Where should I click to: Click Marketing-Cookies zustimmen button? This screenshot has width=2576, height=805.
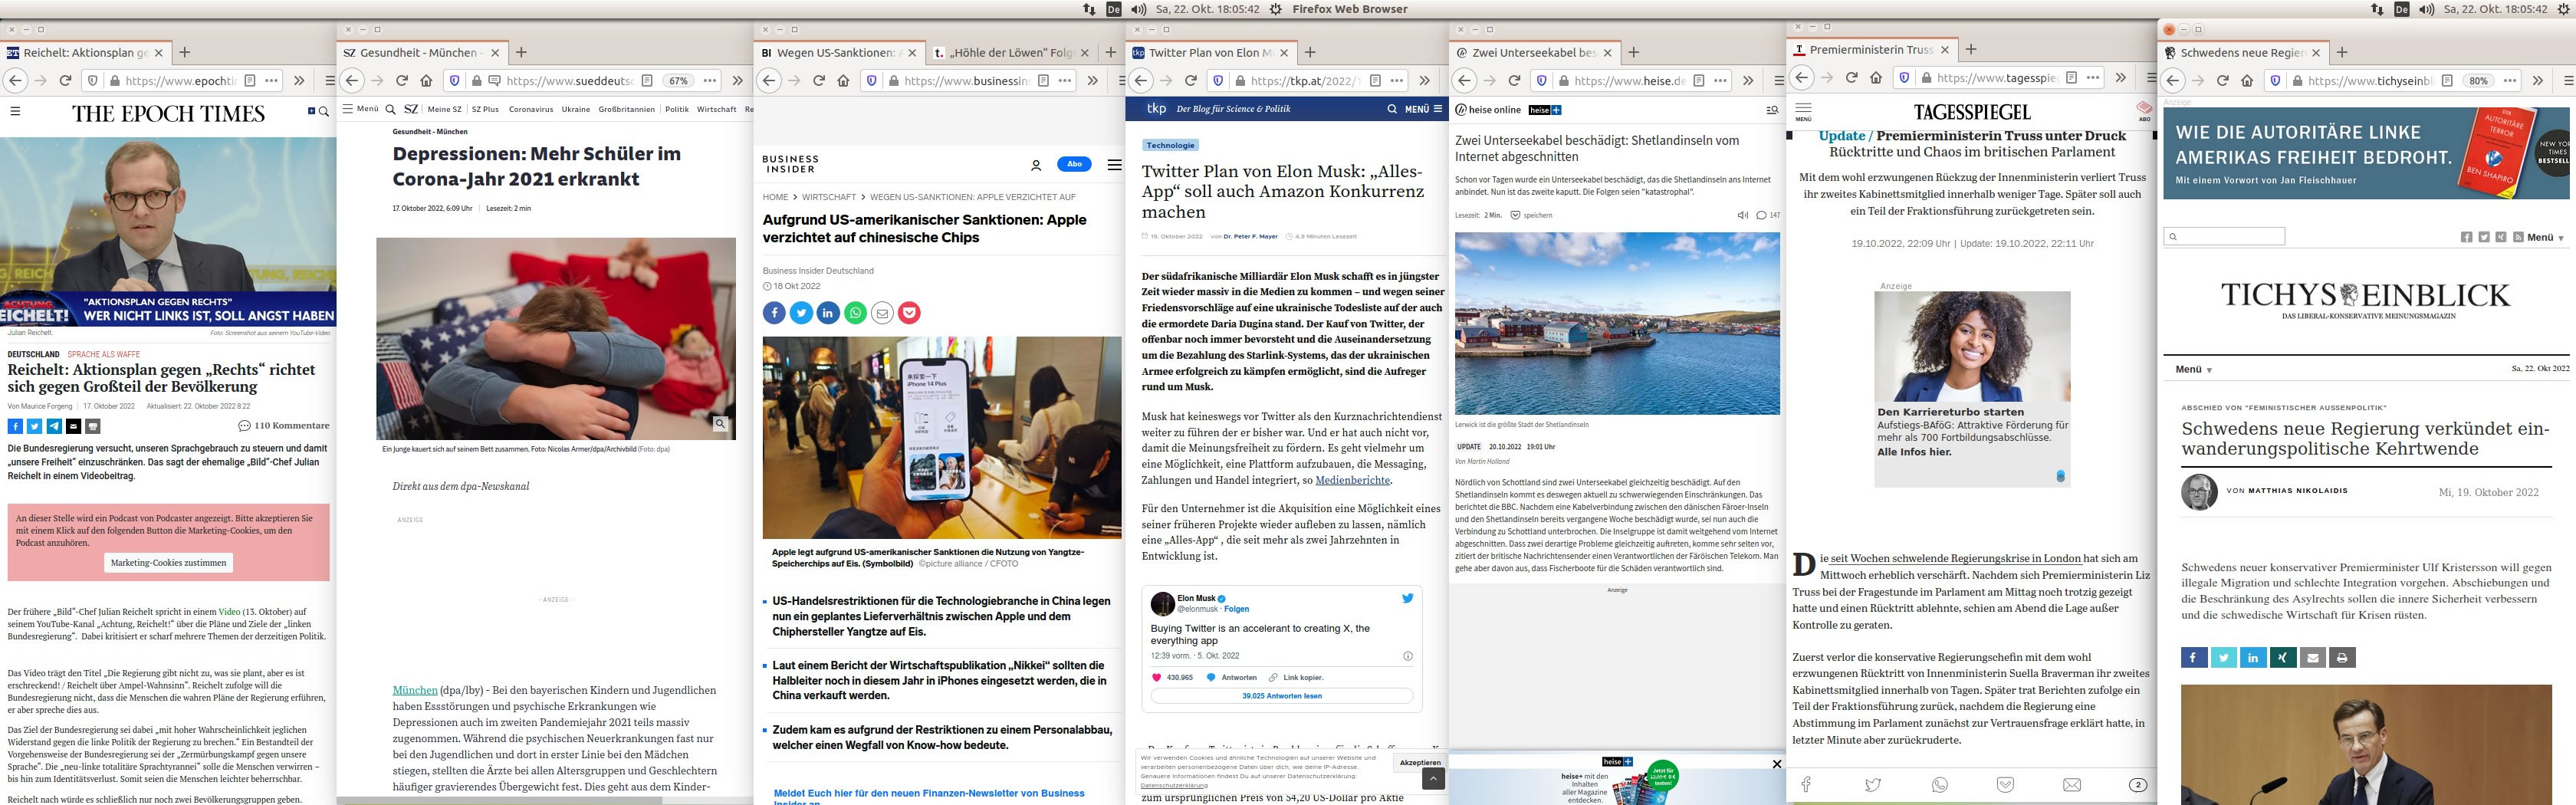[x=168, y=563]
